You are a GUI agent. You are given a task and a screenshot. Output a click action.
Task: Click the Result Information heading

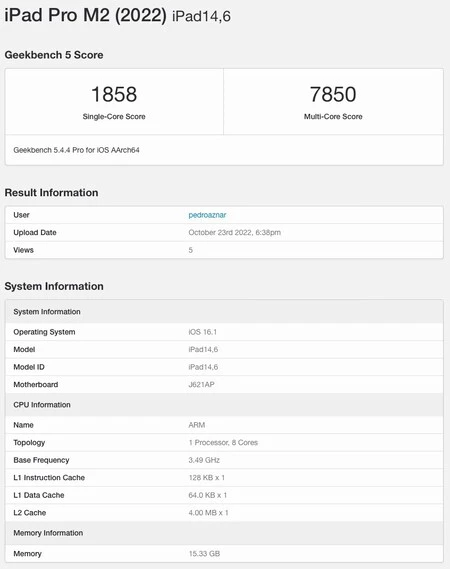point(51,192)
